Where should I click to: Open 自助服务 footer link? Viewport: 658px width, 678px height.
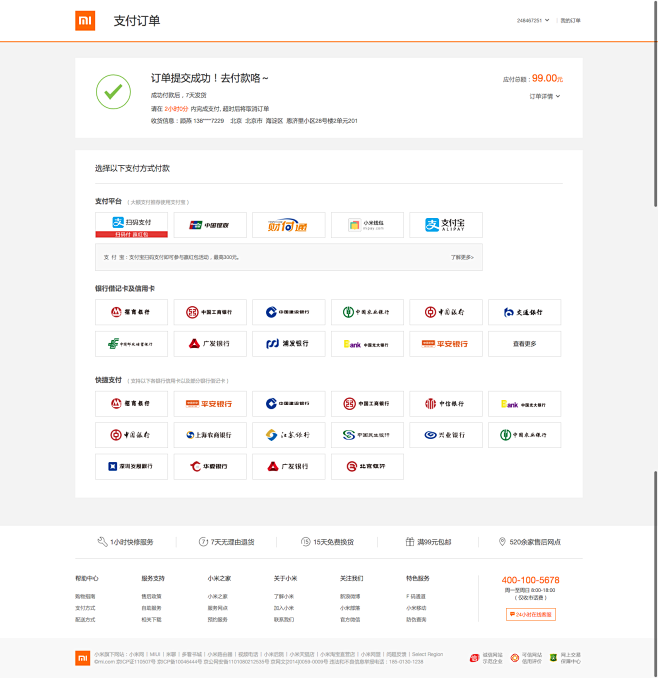151,608
